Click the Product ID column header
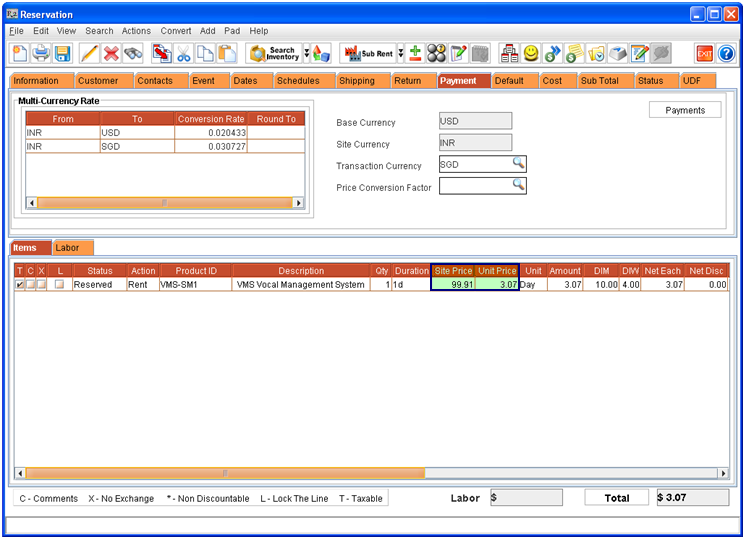 [x=196, y=270]
